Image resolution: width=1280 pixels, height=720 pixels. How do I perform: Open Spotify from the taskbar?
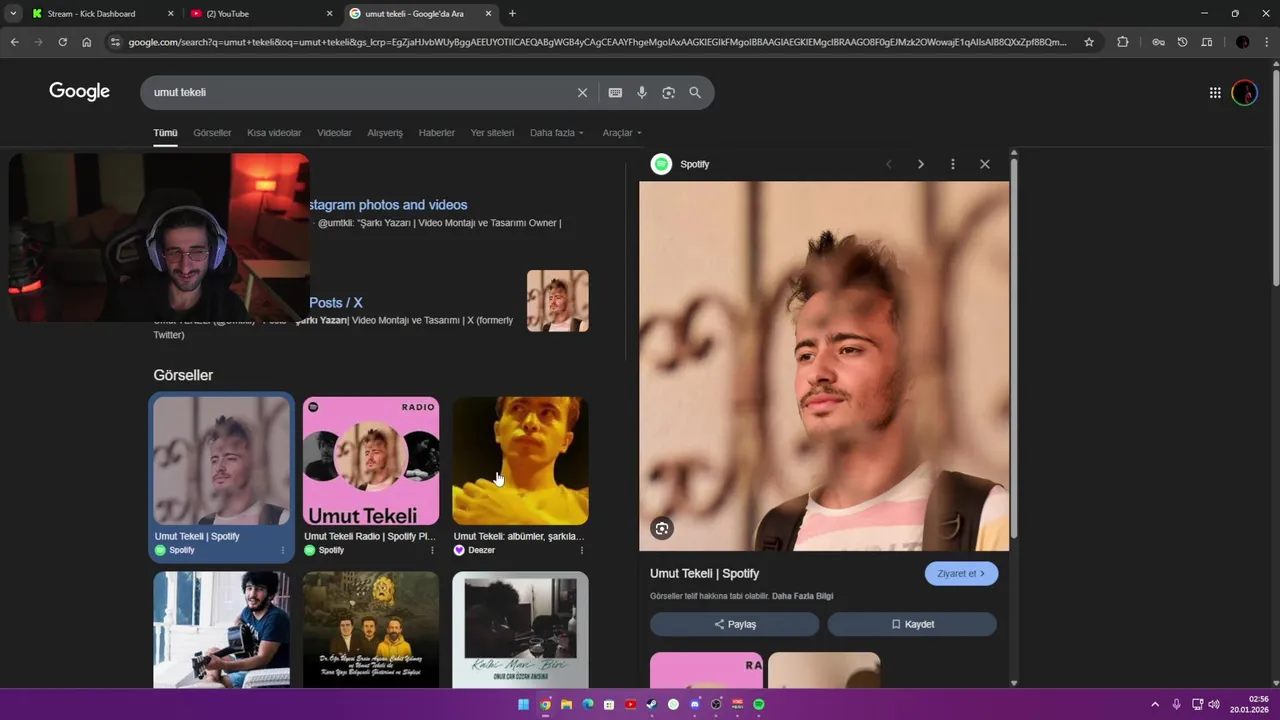759,705
